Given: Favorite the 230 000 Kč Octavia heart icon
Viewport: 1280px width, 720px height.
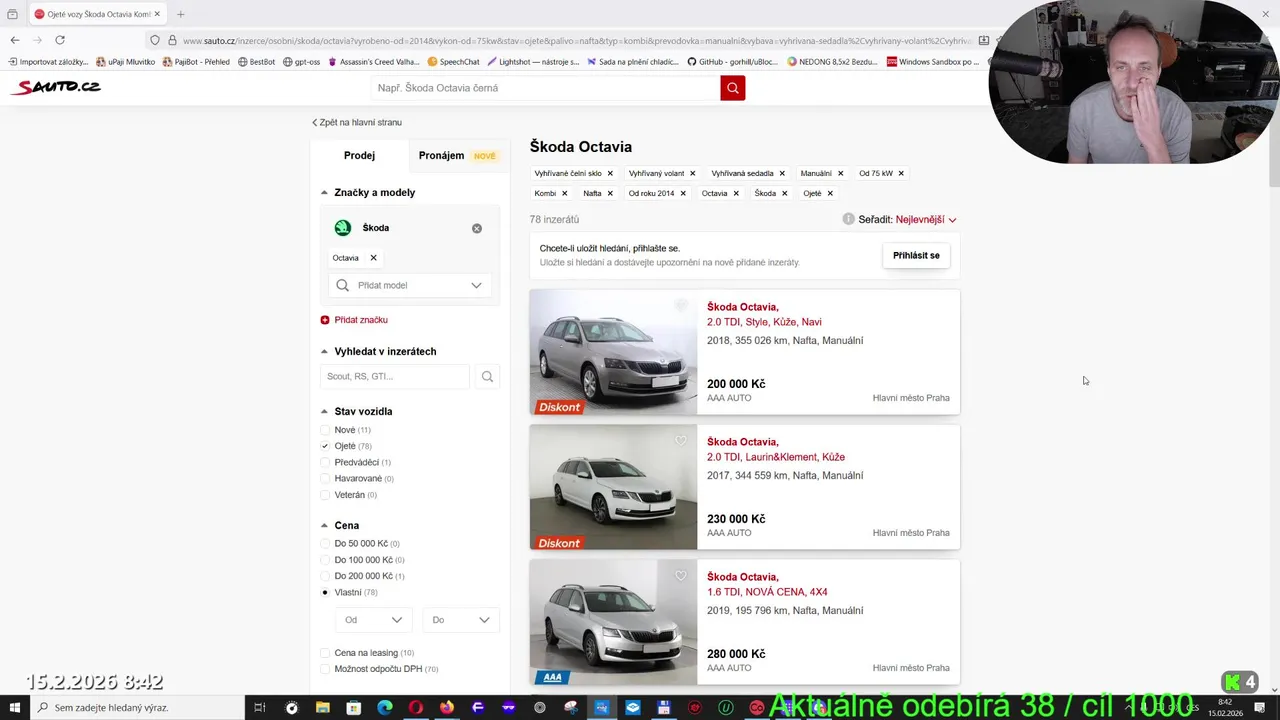Looking at the screenshot, I should click(x=681, y=440).
